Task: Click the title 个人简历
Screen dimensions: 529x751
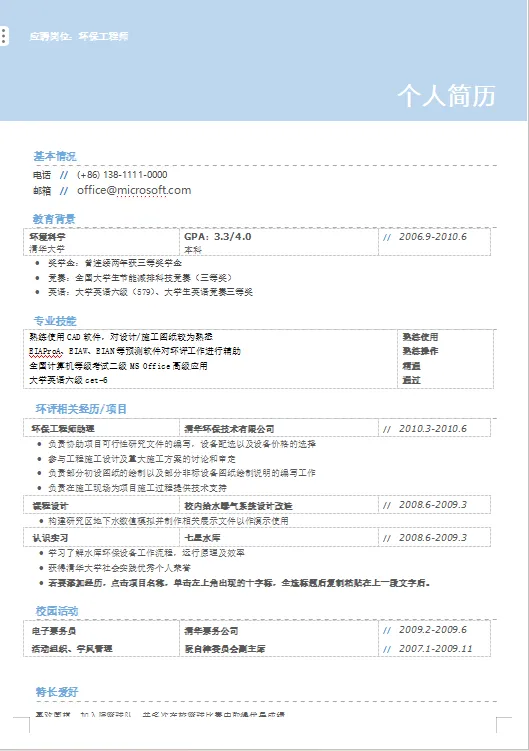Action: coord(446,95)
